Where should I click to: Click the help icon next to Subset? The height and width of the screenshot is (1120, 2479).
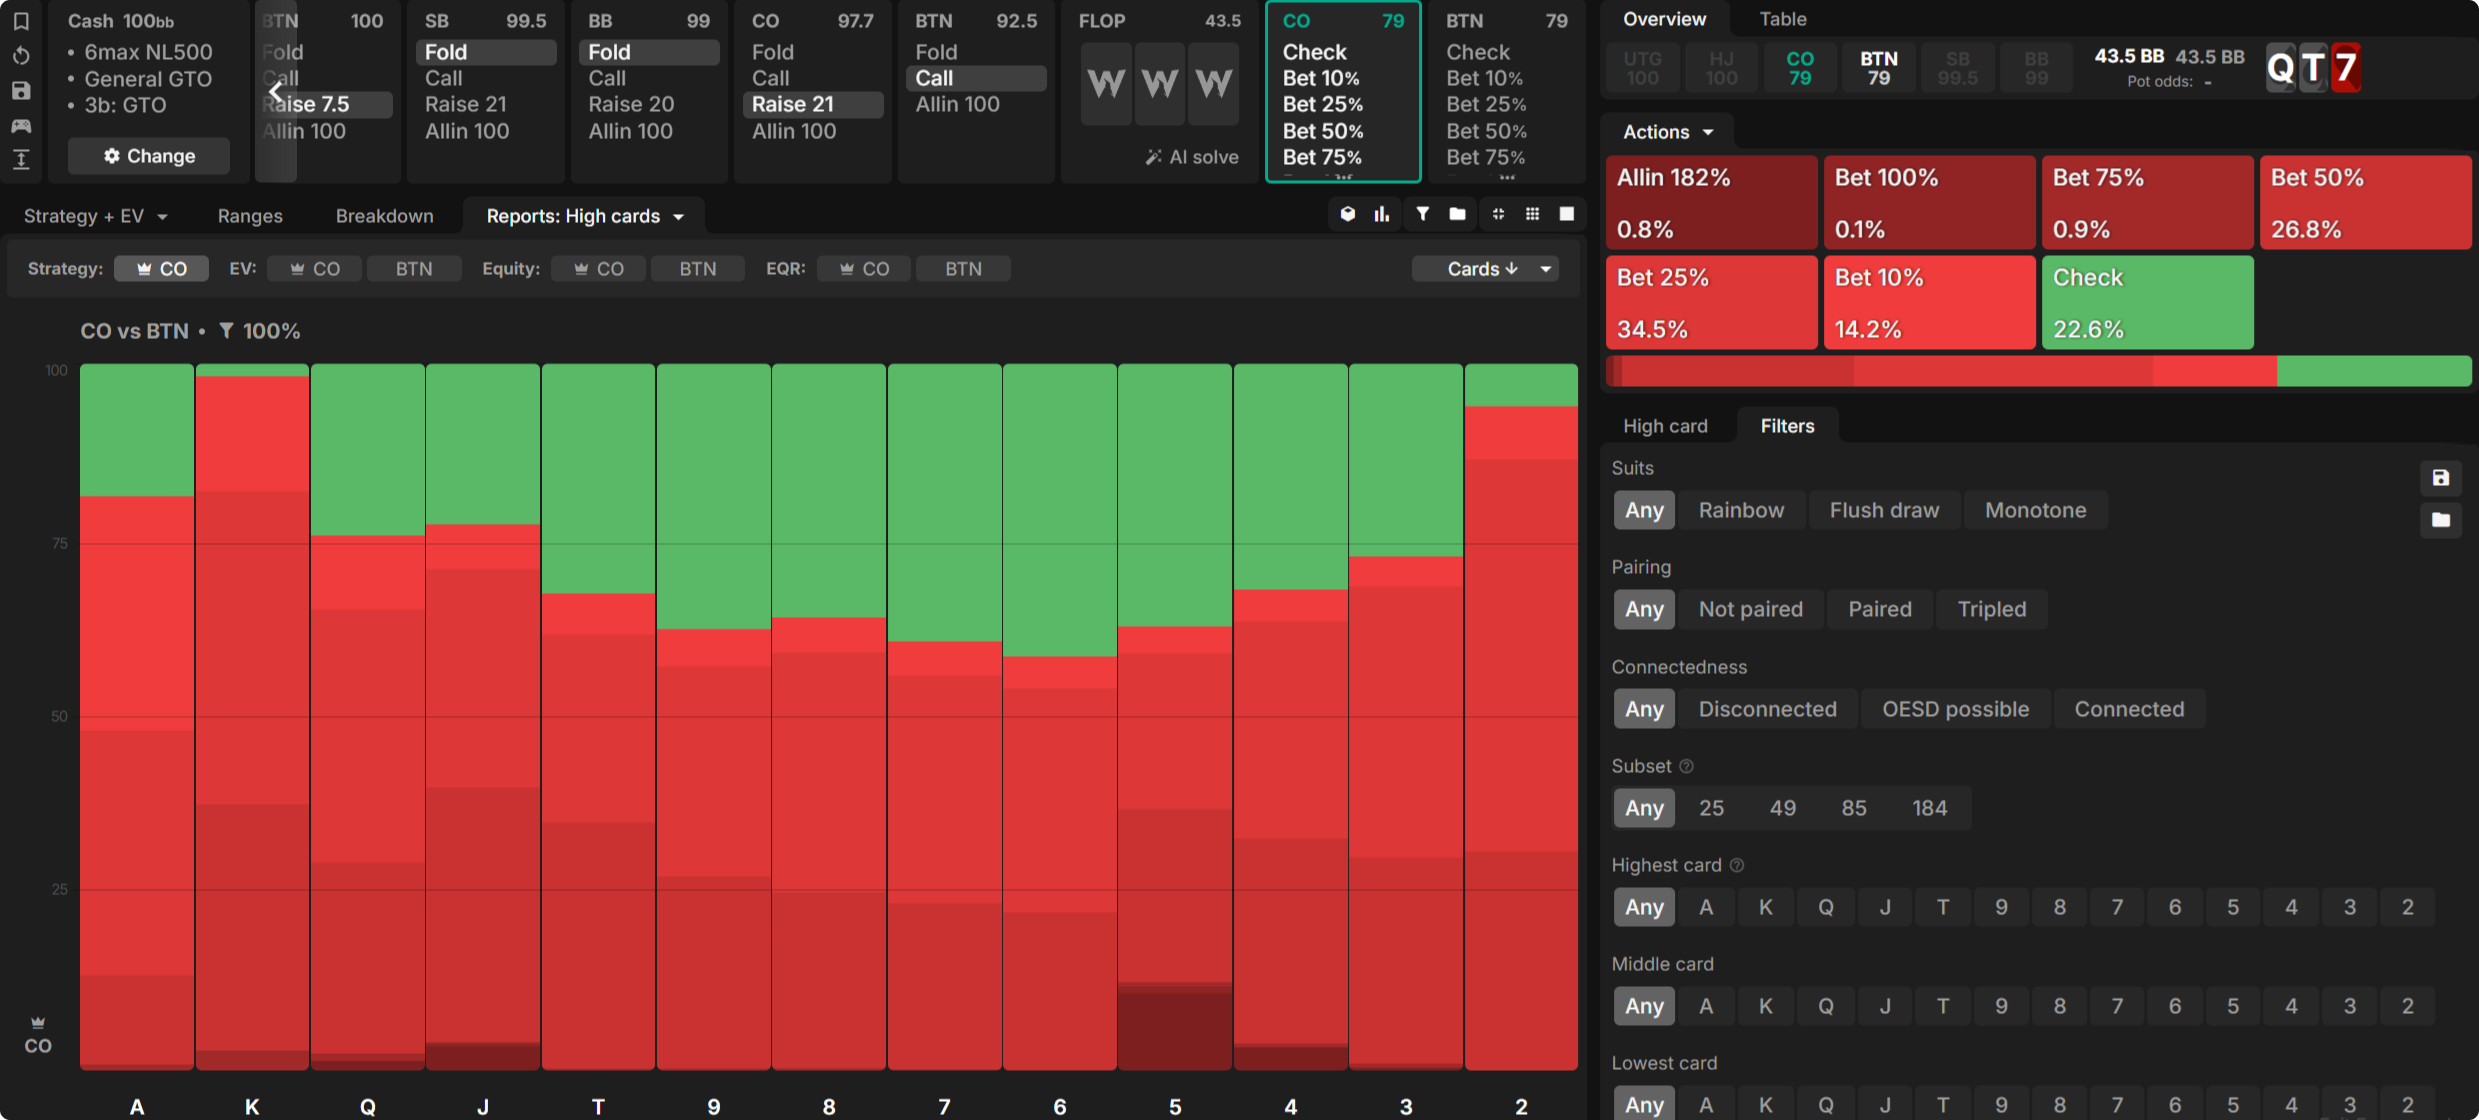[x=1686, y=766]
